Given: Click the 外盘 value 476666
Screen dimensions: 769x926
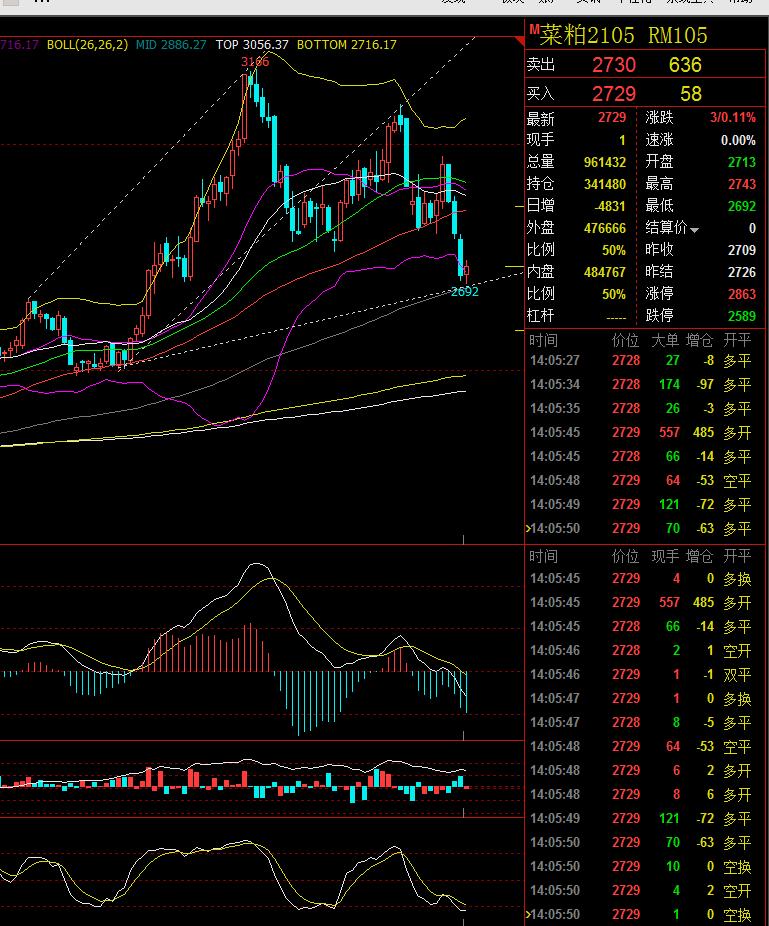Looking at the screenshot, I should (x=604, y=228).
